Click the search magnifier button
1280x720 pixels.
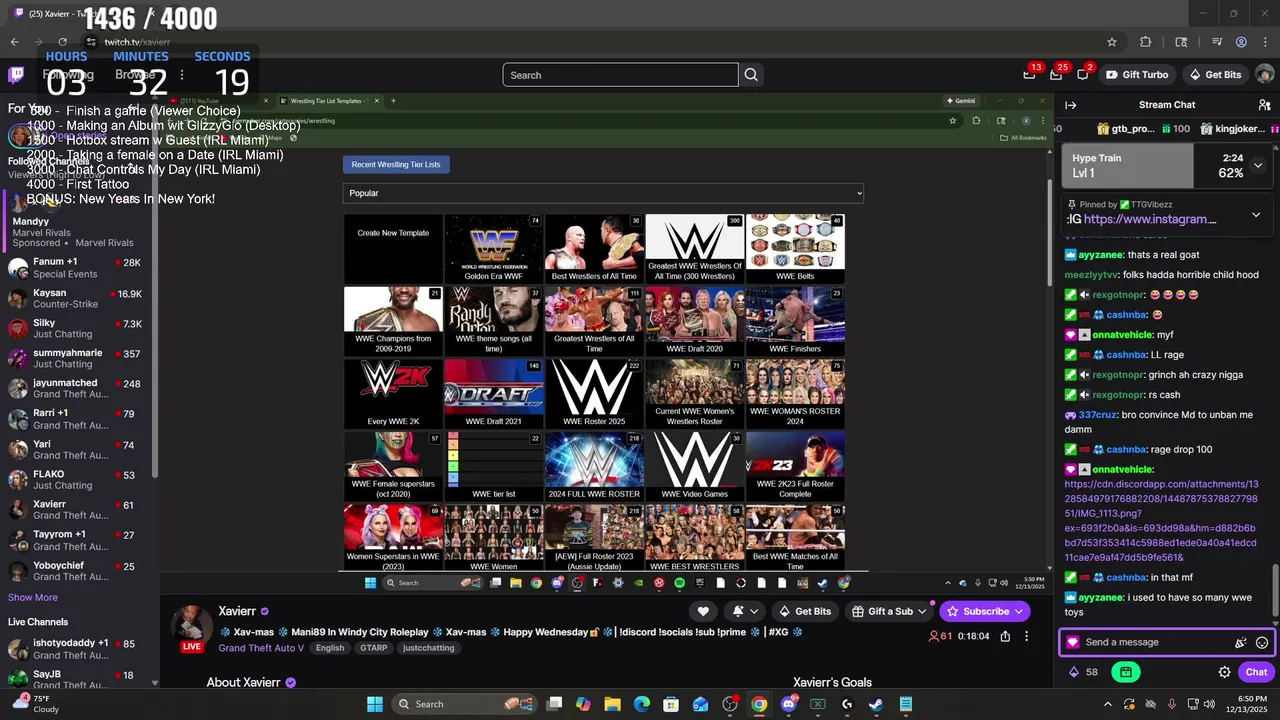tap(751, 75)
